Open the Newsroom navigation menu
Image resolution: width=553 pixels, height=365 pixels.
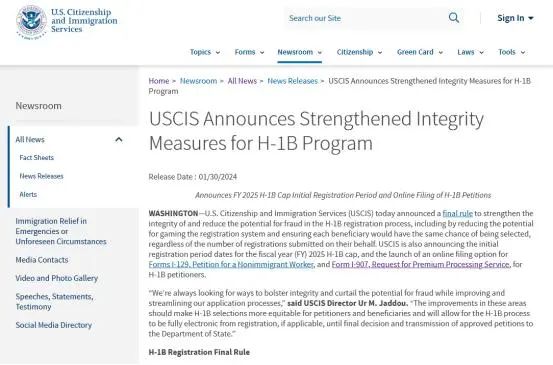click(x=299, y=52)
